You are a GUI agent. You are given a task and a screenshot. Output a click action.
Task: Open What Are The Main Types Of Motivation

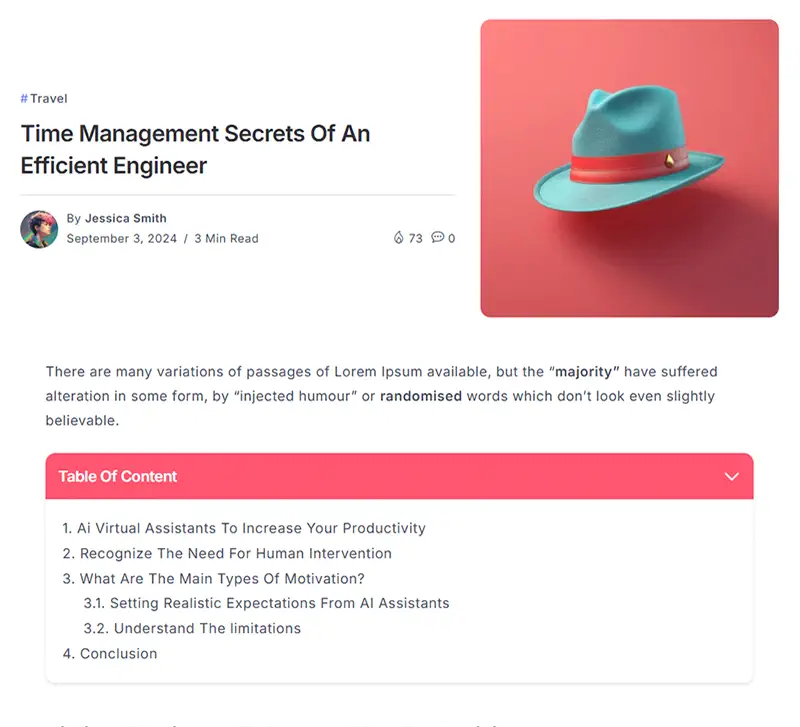pyautogui.click(x=213, y=579)
